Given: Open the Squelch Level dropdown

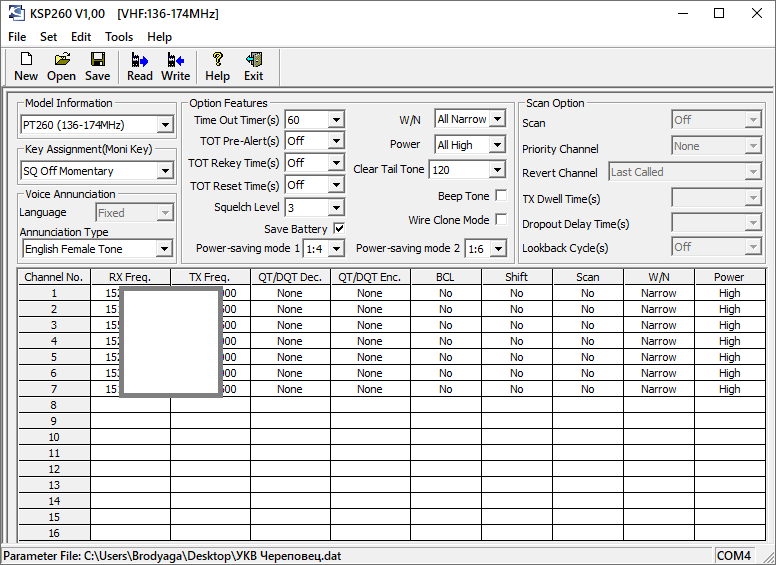Looking at the screenshot, I should (336, 208).
